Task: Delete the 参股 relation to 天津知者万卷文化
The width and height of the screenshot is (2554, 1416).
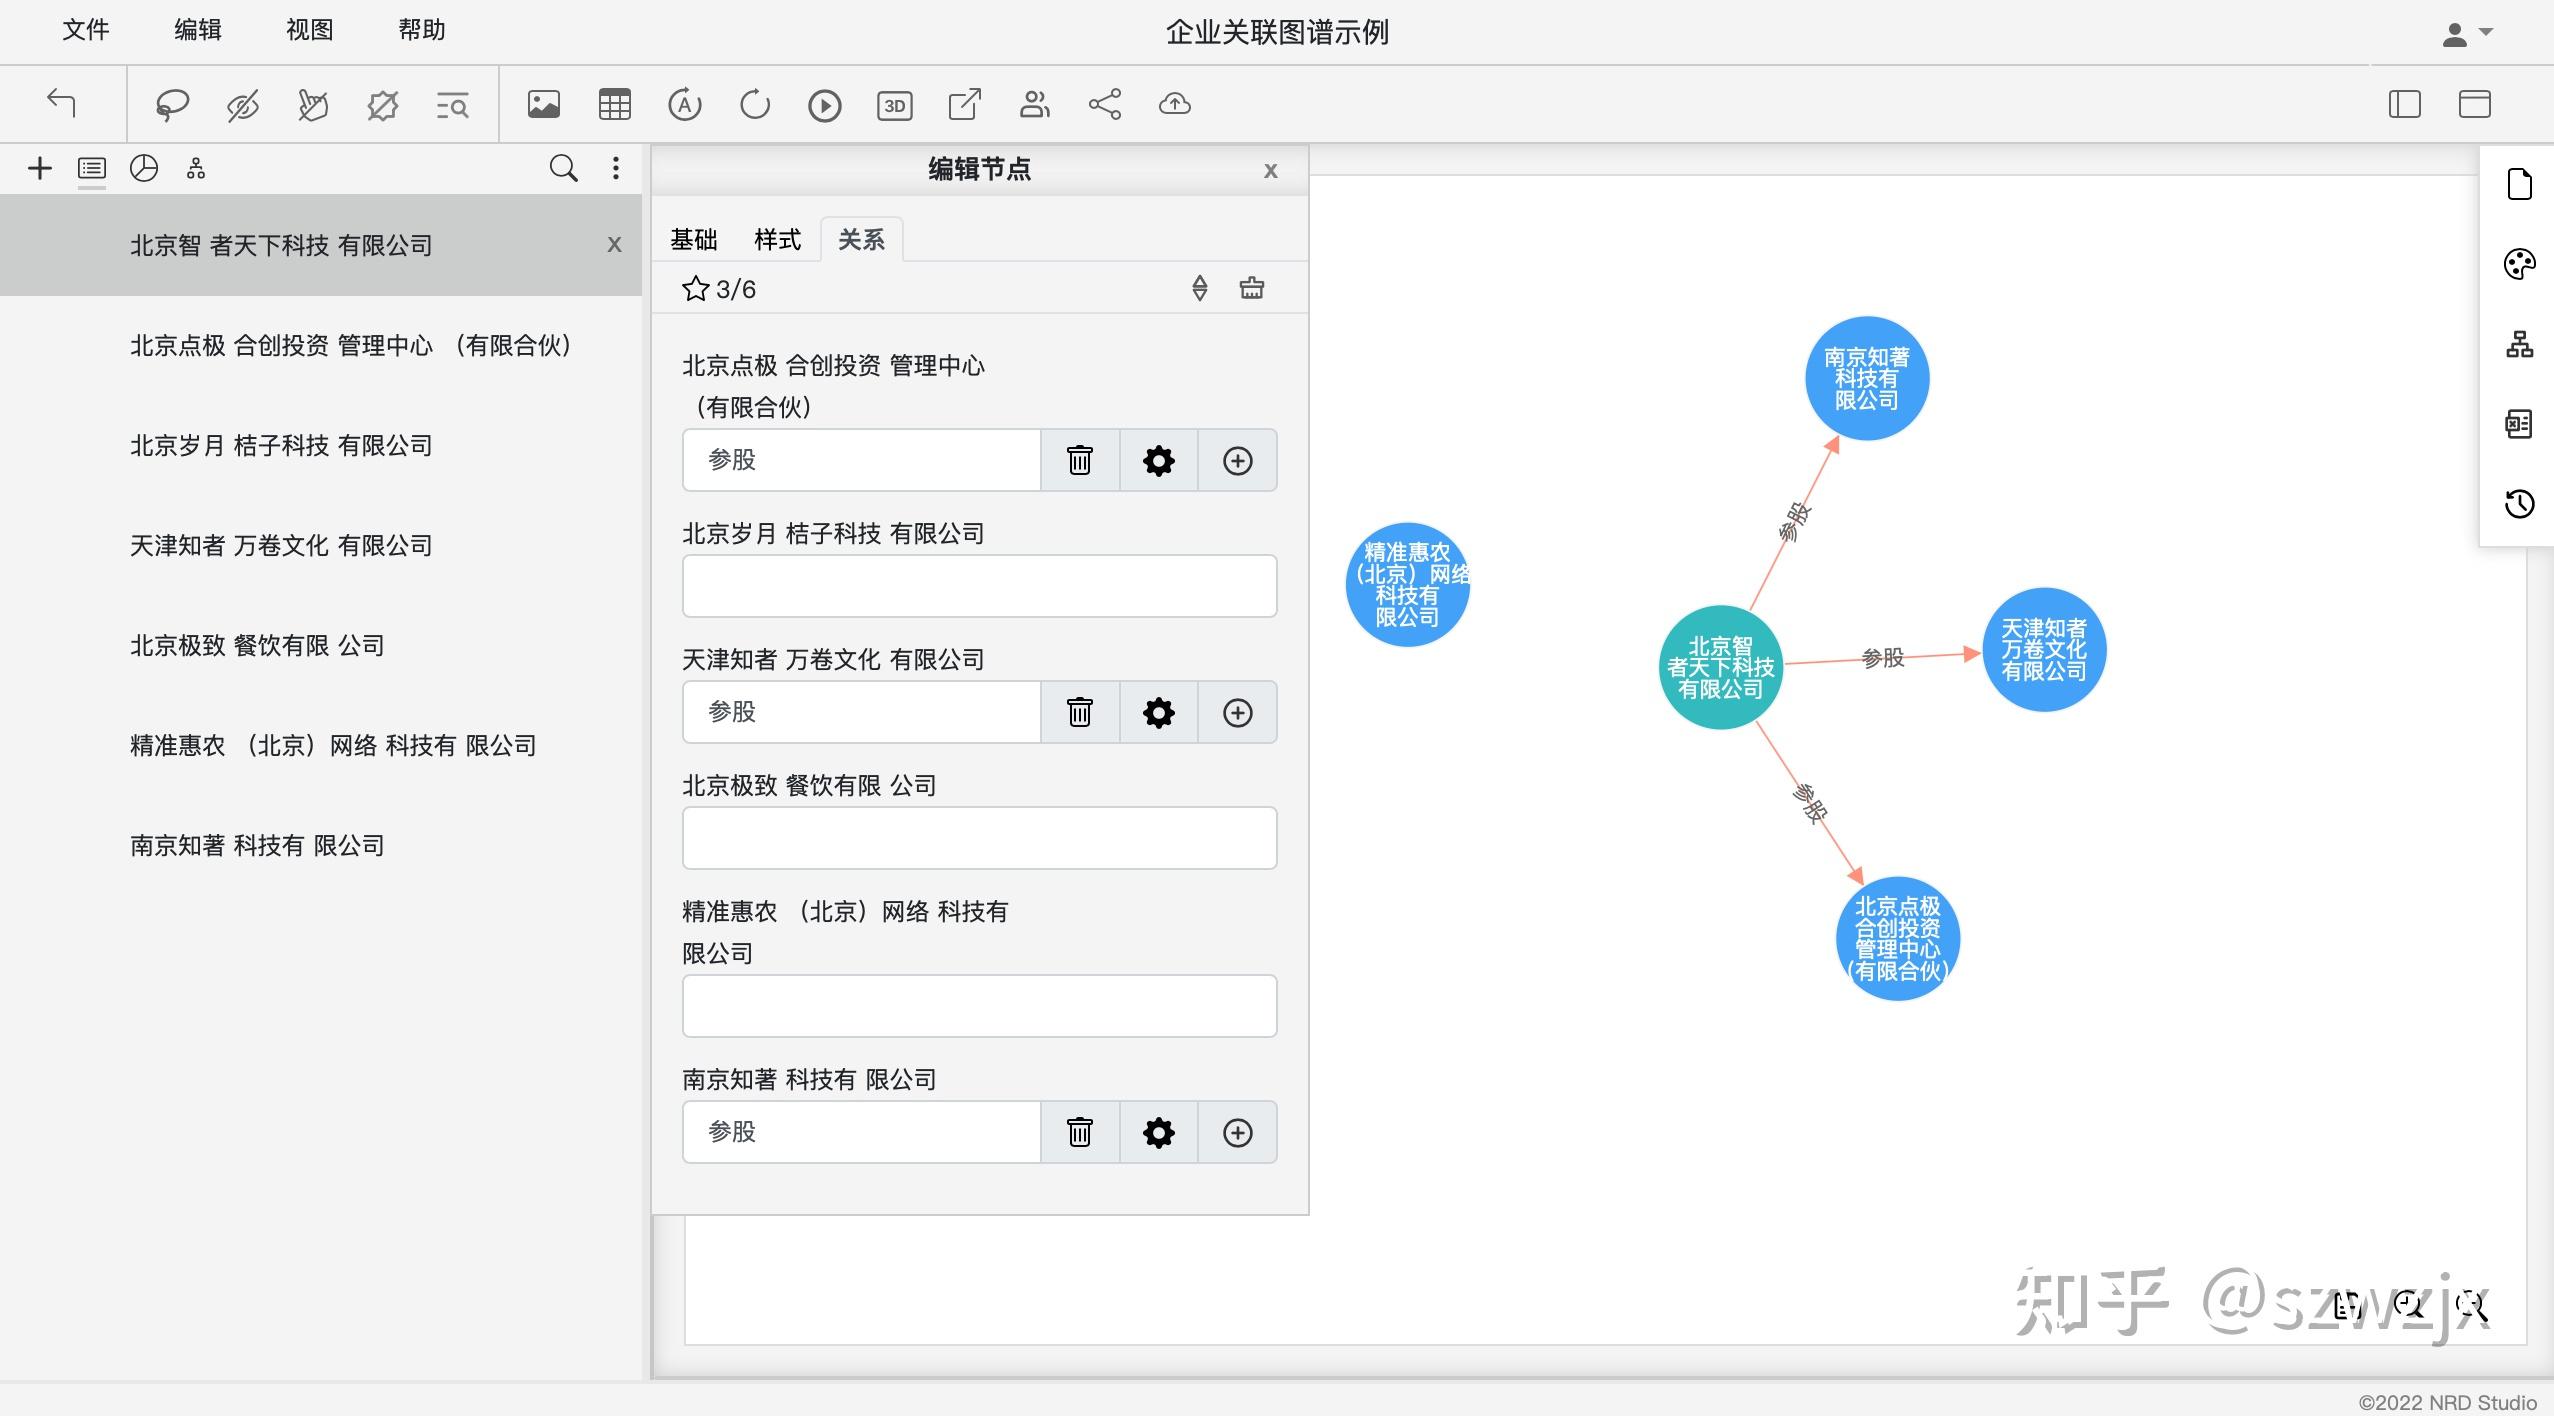Action: pos(1079,712)
